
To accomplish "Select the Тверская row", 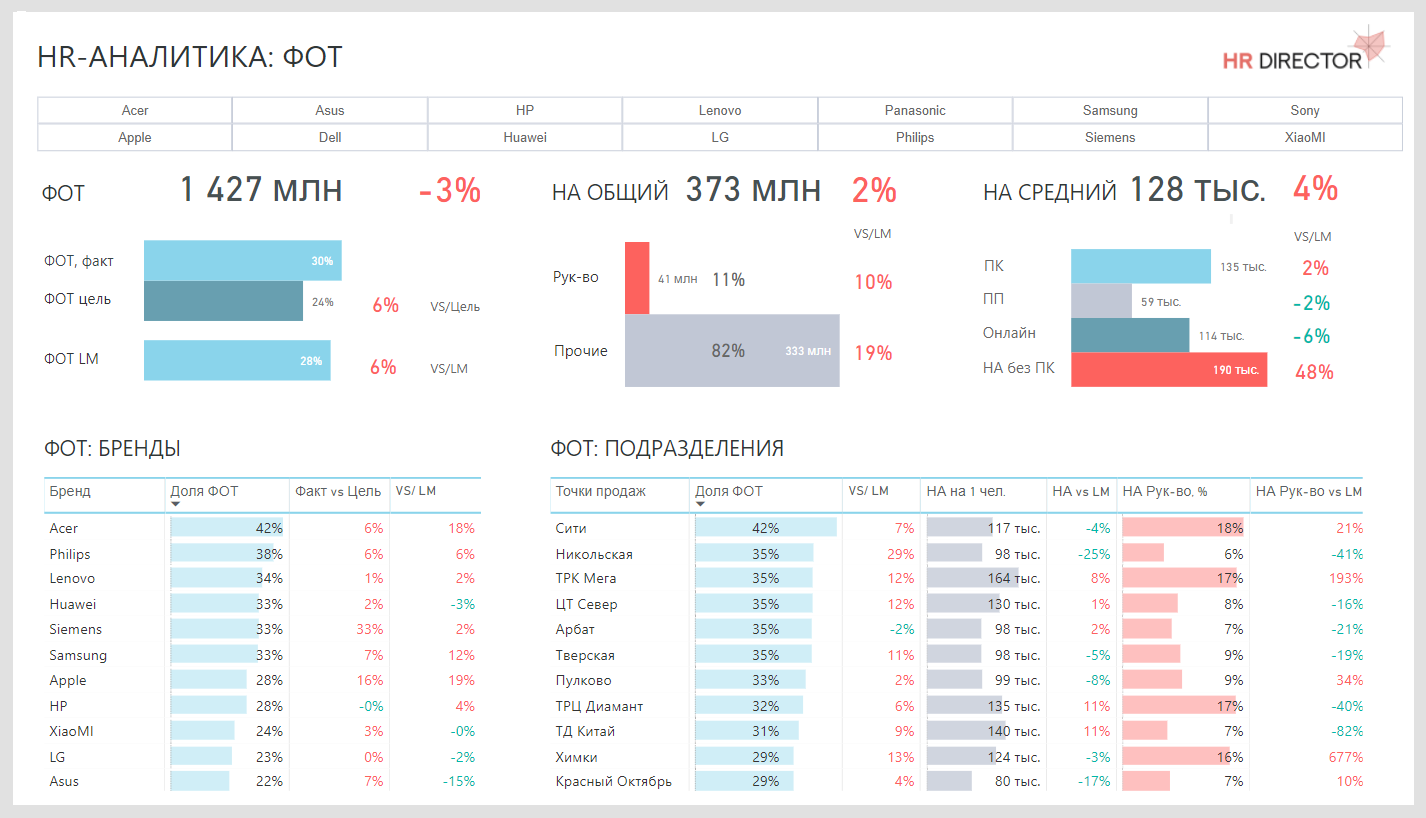I will pos(957,655).
